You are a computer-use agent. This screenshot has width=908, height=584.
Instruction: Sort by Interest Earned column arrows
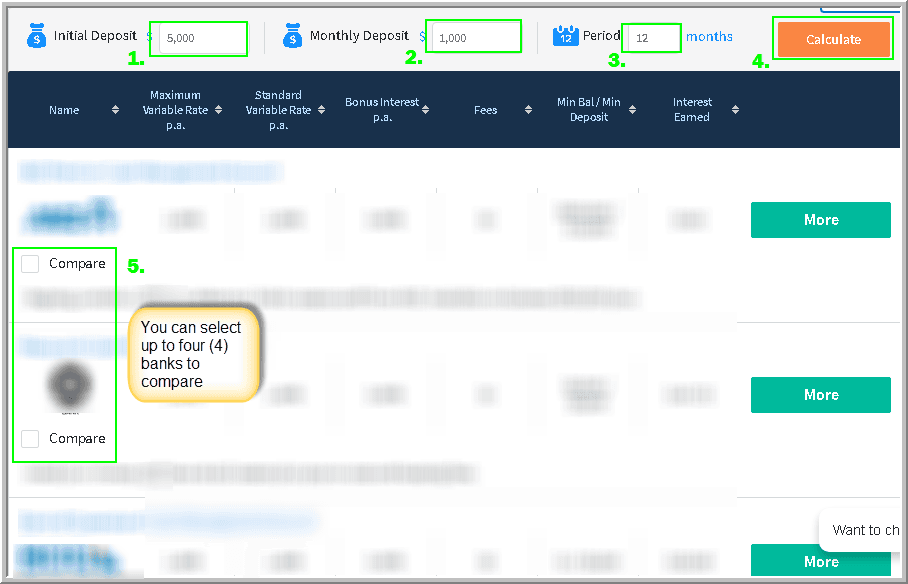tap(735, 110)
